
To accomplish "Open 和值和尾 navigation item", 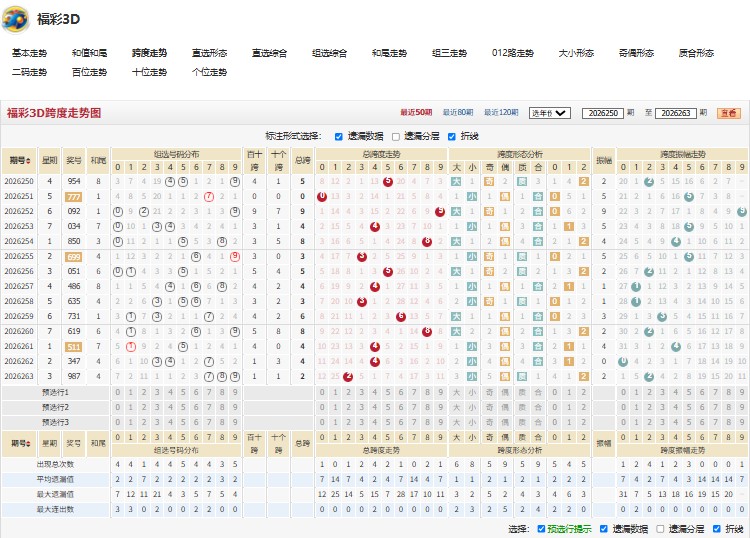I will [x=89, y=53].
